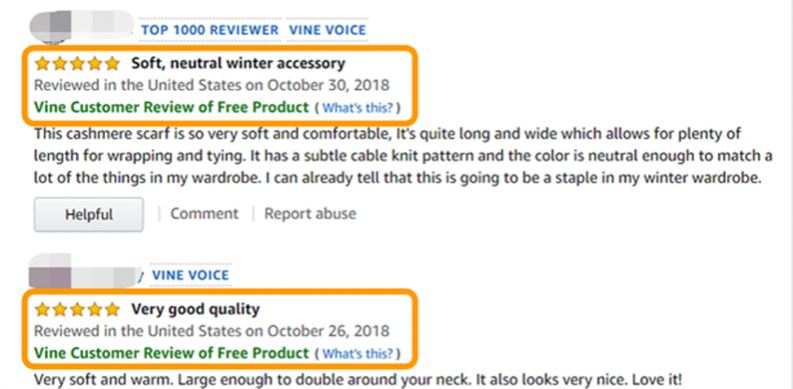Open the second reviewer's blurred profile avatar
This screenshot has width=793, height=389.
point(85,272)
